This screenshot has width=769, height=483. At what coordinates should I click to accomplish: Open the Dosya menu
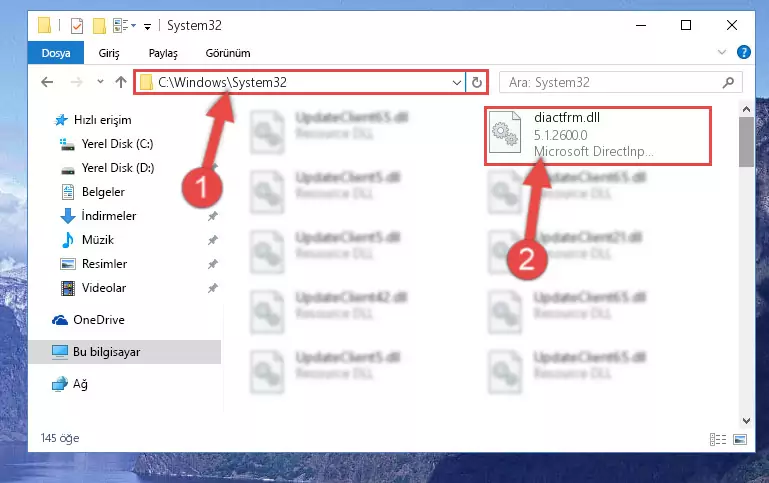(x=56, y=53)
